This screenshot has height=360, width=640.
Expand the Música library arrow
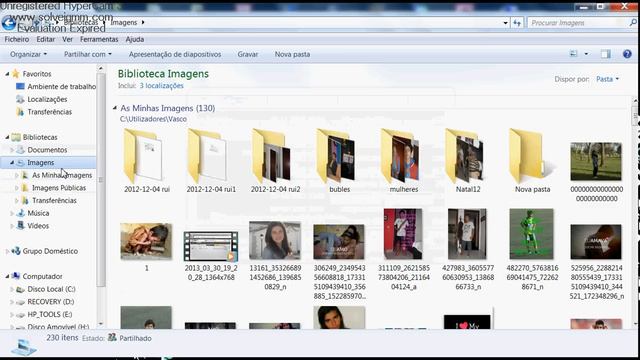[x=12, y=213]
